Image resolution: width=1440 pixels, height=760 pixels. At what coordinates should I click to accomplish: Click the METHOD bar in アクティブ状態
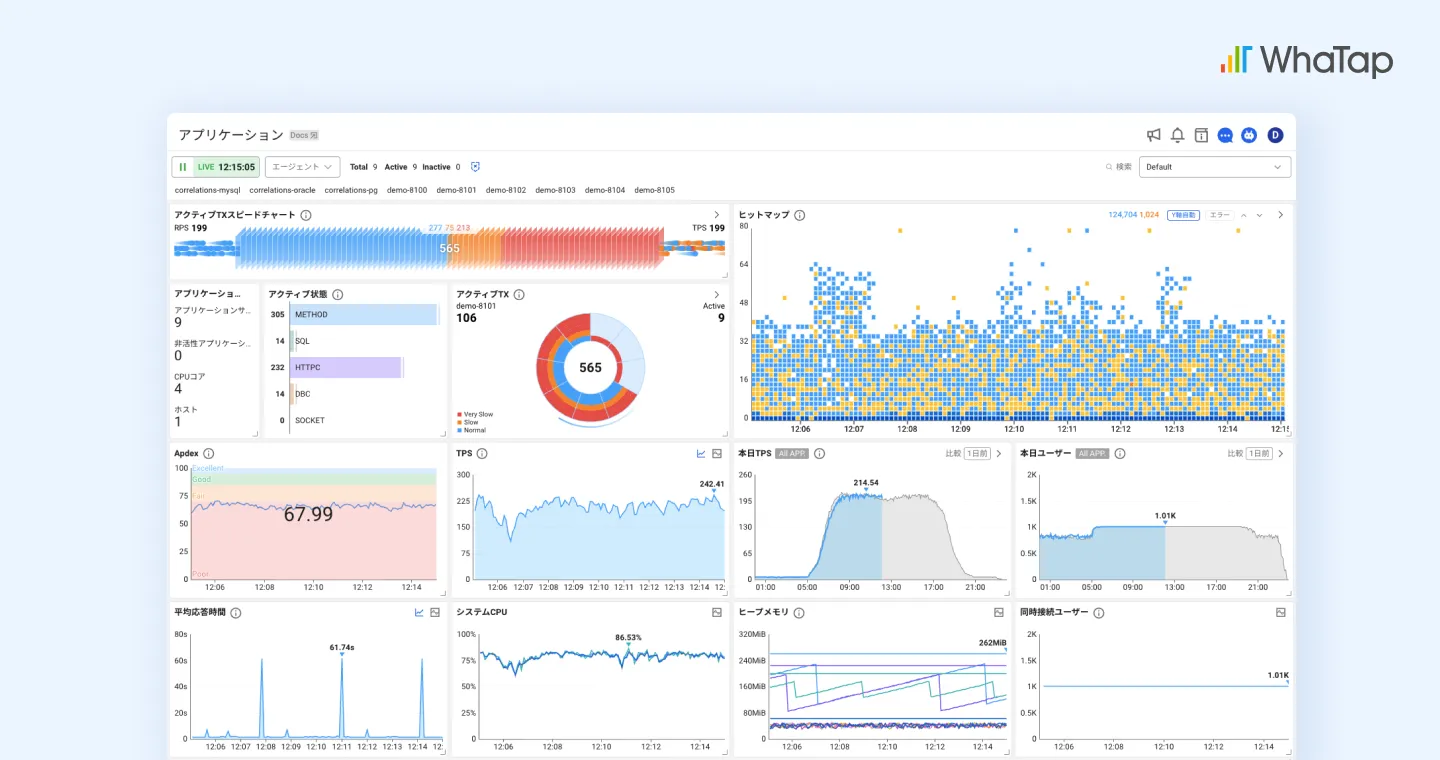tap(365, 314)
